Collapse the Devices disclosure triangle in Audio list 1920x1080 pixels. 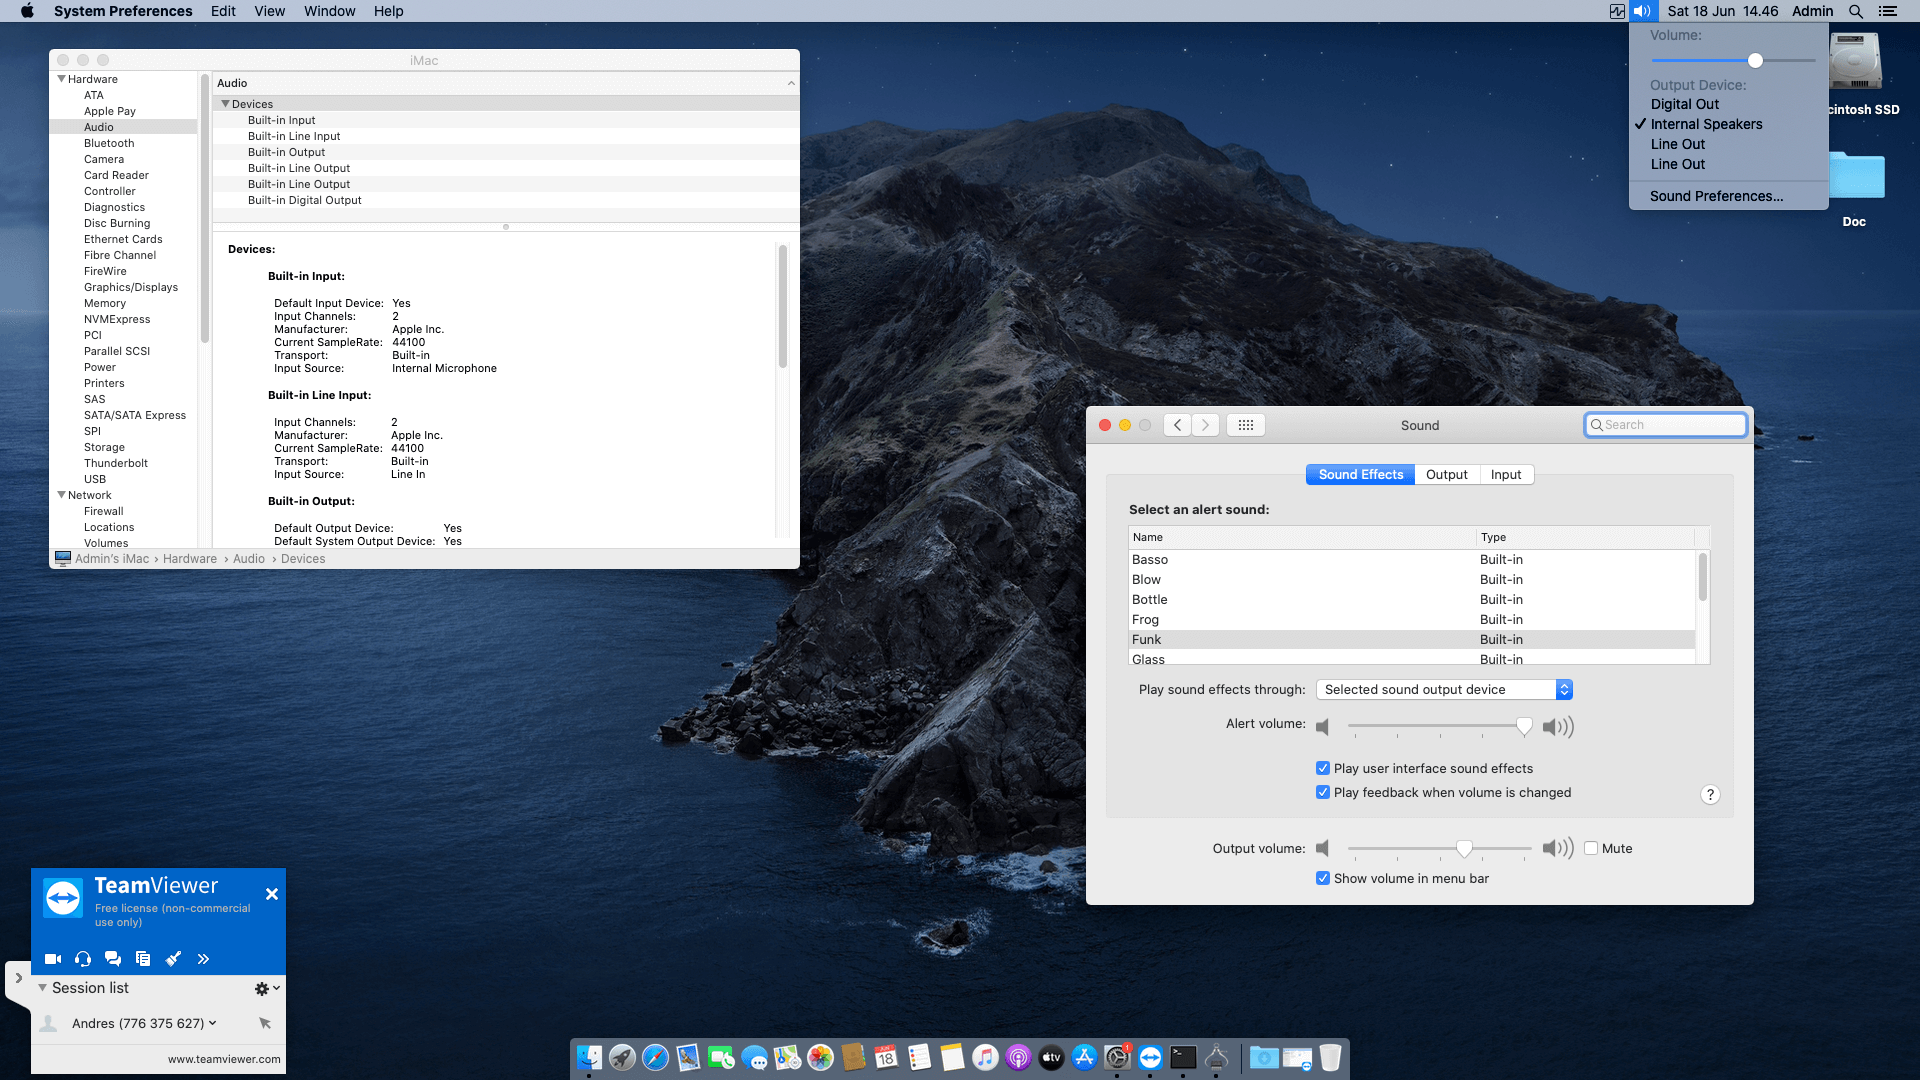[225, 104]
